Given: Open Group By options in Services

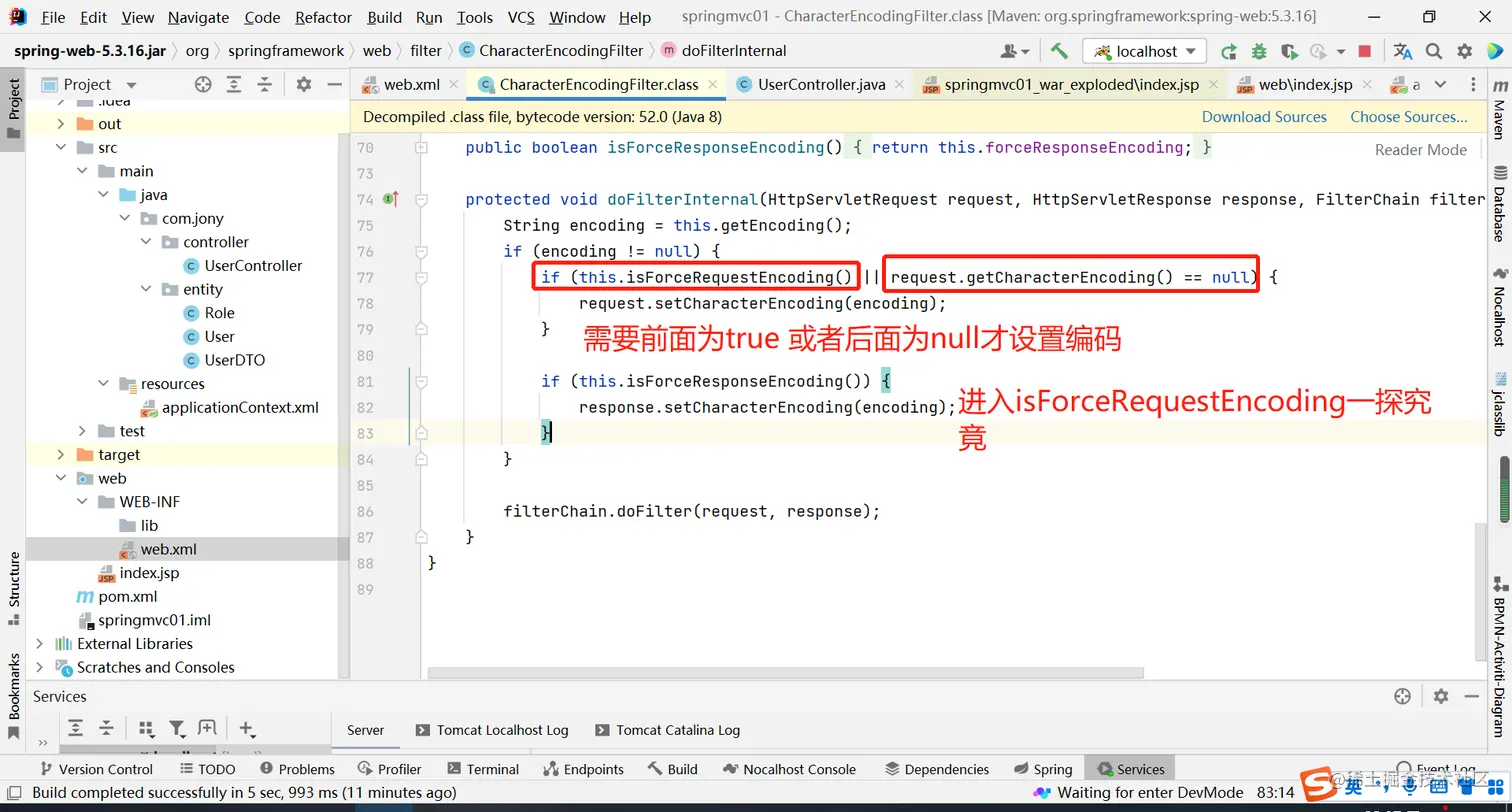Looking at the screenshot, I should tap(146, 728).
